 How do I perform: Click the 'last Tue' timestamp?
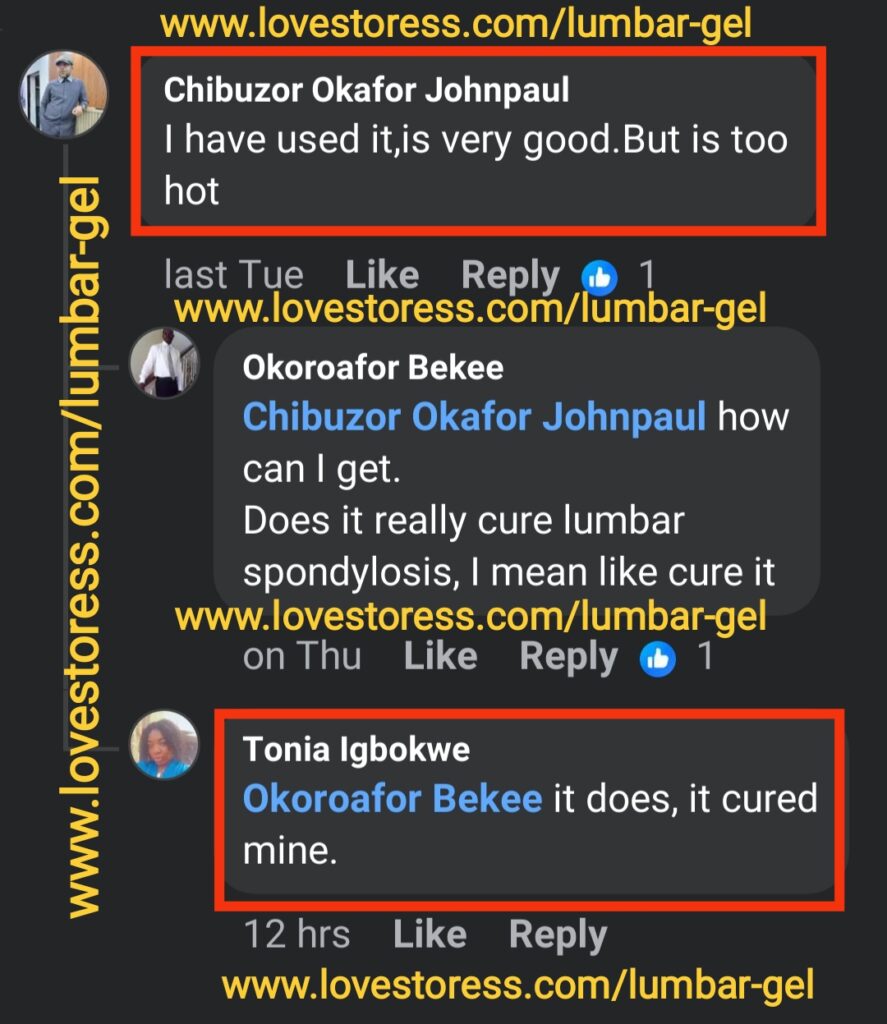pyautogui.click(x=234, y=275)
